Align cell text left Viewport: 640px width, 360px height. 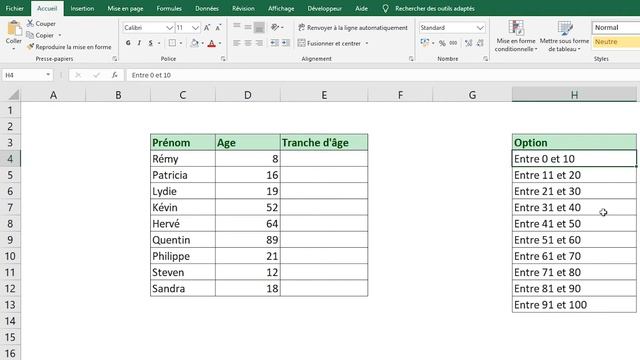tap(237, 43)
